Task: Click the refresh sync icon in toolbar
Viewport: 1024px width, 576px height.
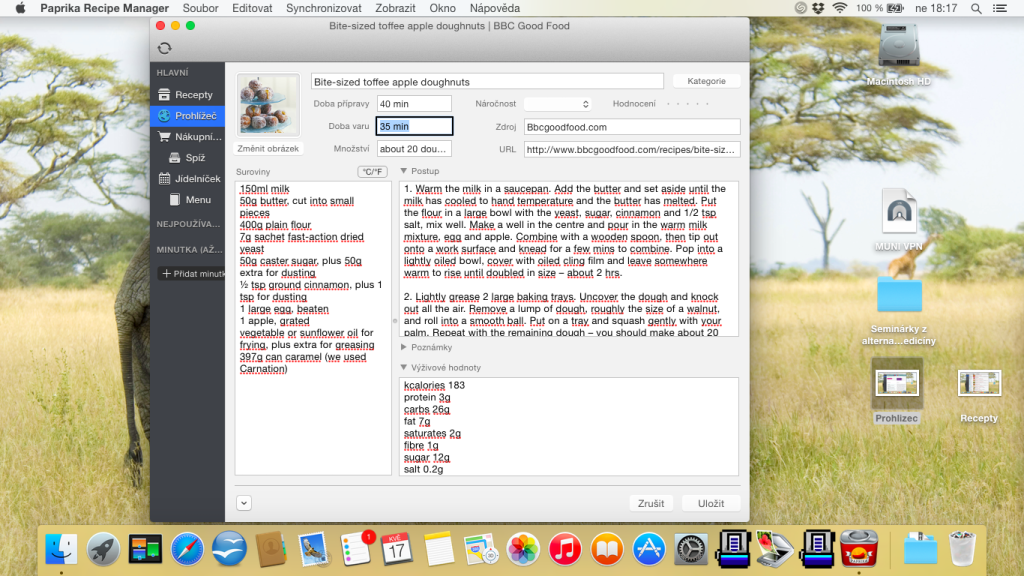Action: click(165, 48)
